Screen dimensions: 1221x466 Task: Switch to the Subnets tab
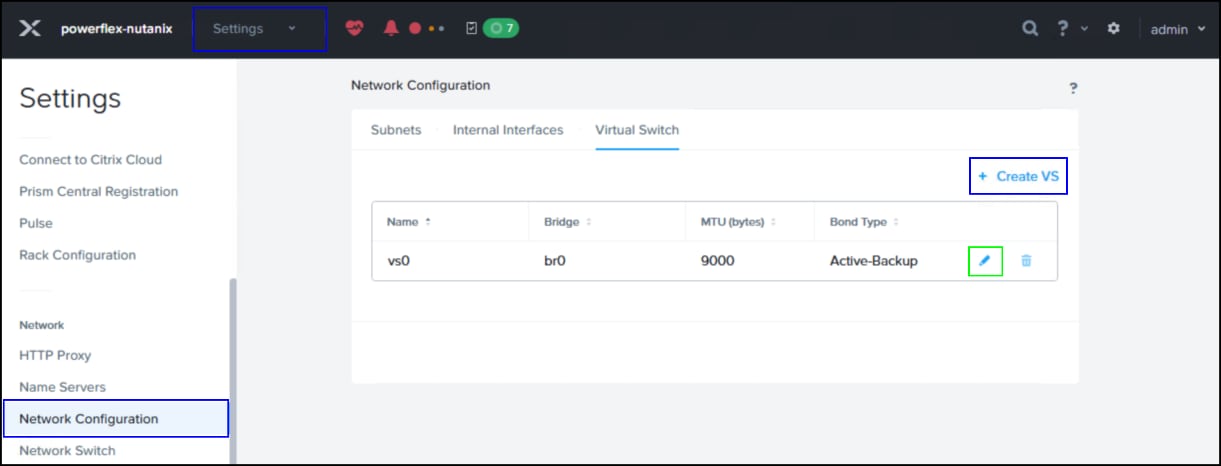coord(396,130)
